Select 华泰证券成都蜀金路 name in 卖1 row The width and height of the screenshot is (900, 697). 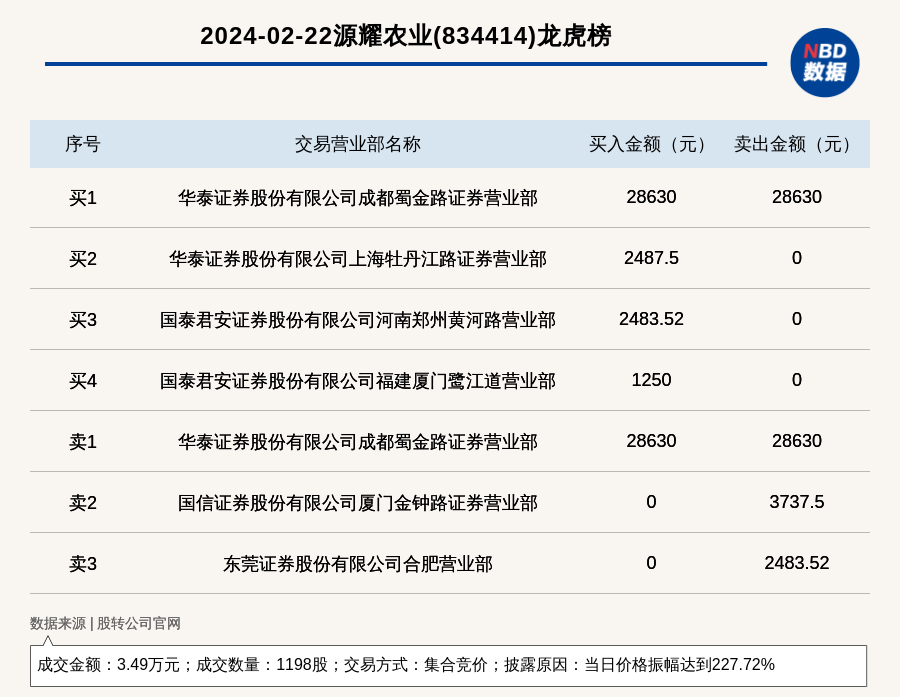click(358, 442)
